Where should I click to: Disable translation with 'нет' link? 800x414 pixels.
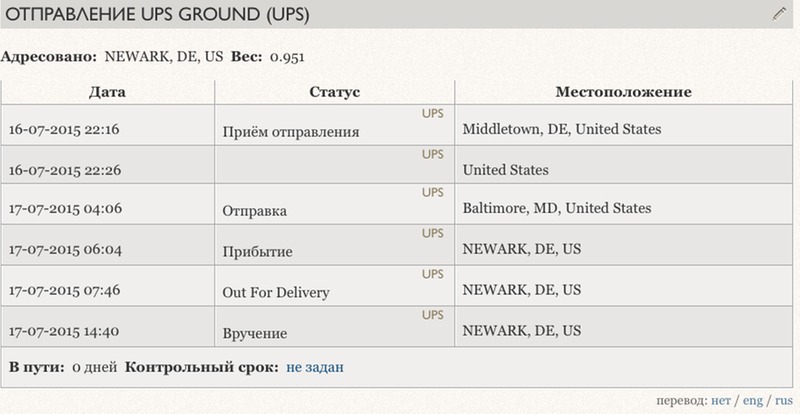coord(720,400)
